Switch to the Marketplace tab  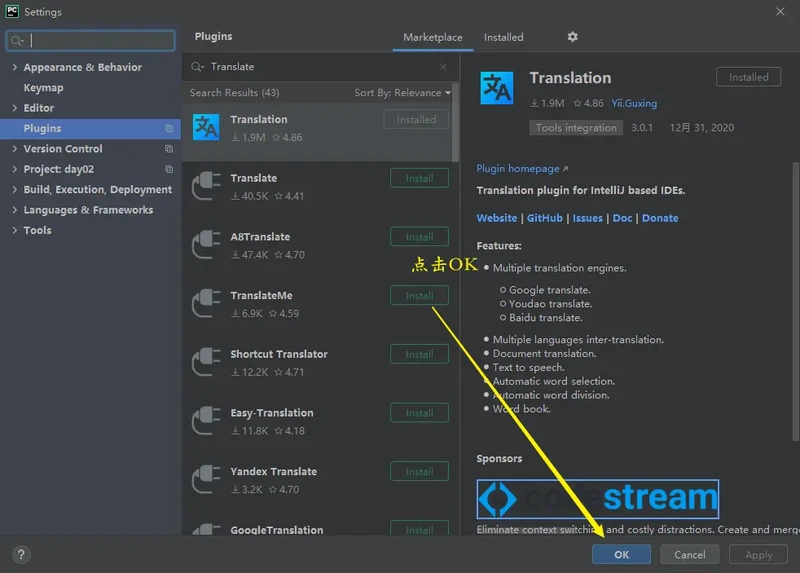coord(432,37)
